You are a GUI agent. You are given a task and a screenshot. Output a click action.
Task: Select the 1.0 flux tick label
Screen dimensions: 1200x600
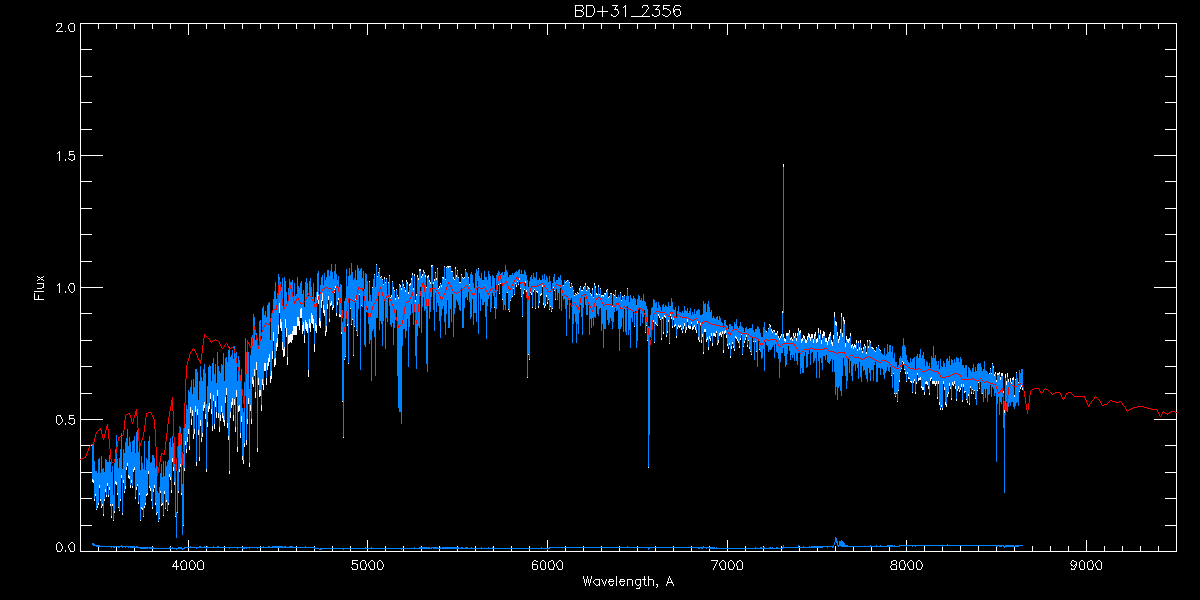click(x=65, y=288)
